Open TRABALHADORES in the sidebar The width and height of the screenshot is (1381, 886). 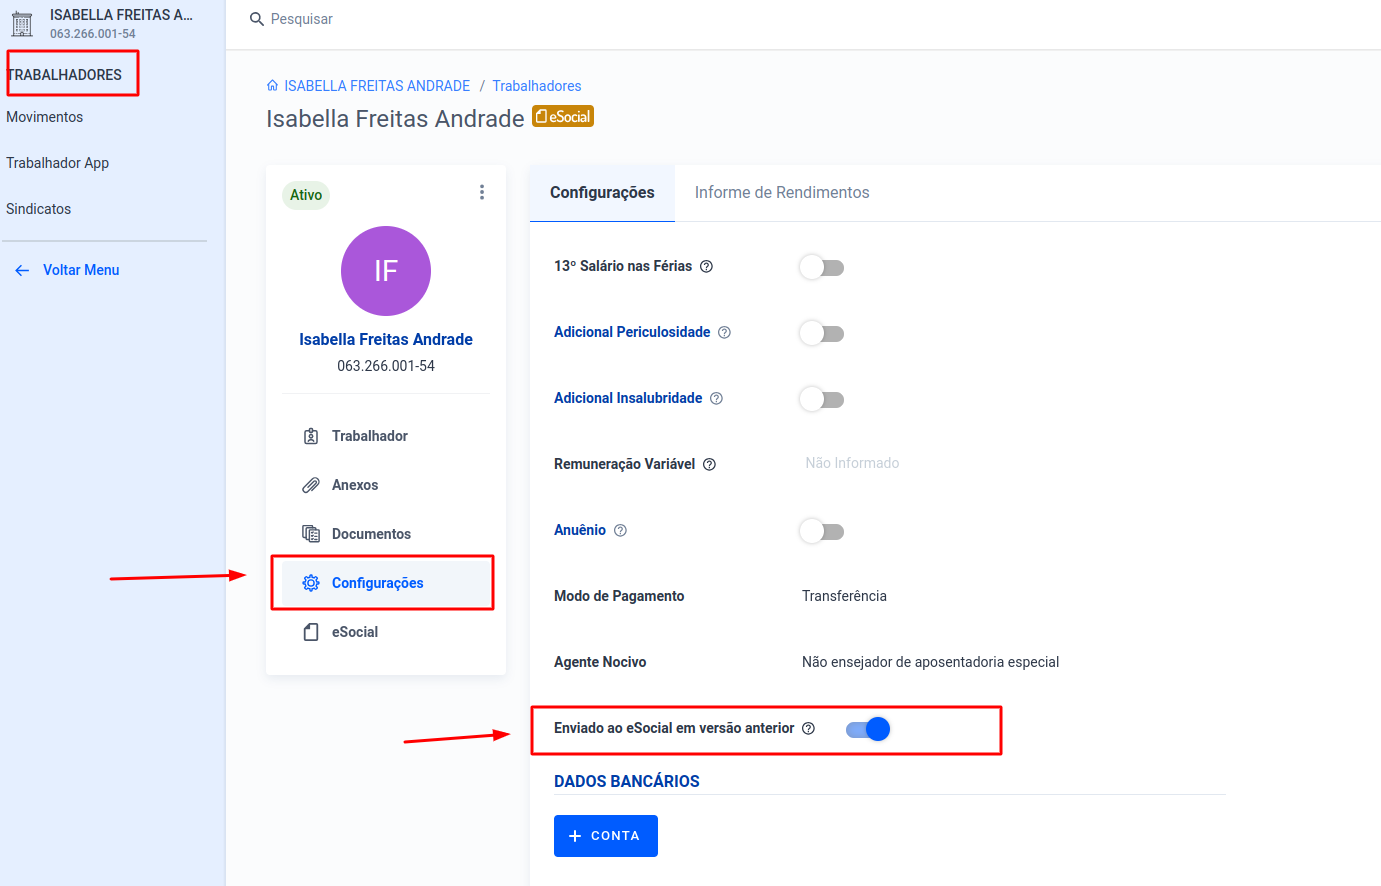65,75
